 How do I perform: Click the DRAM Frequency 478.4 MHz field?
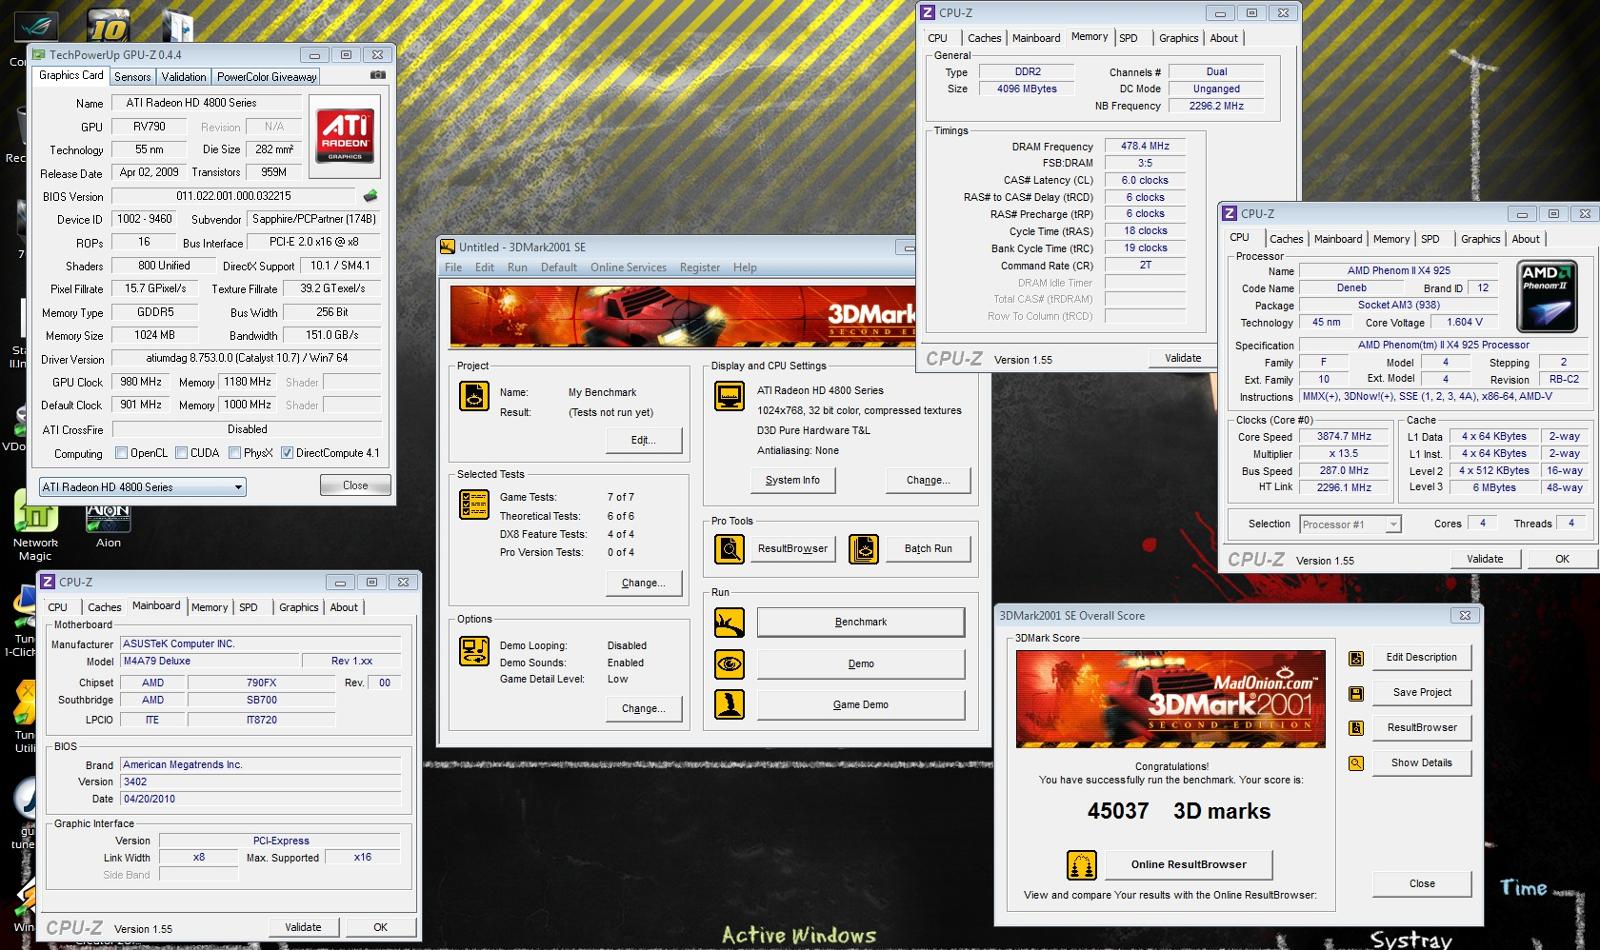point(1145,146)
